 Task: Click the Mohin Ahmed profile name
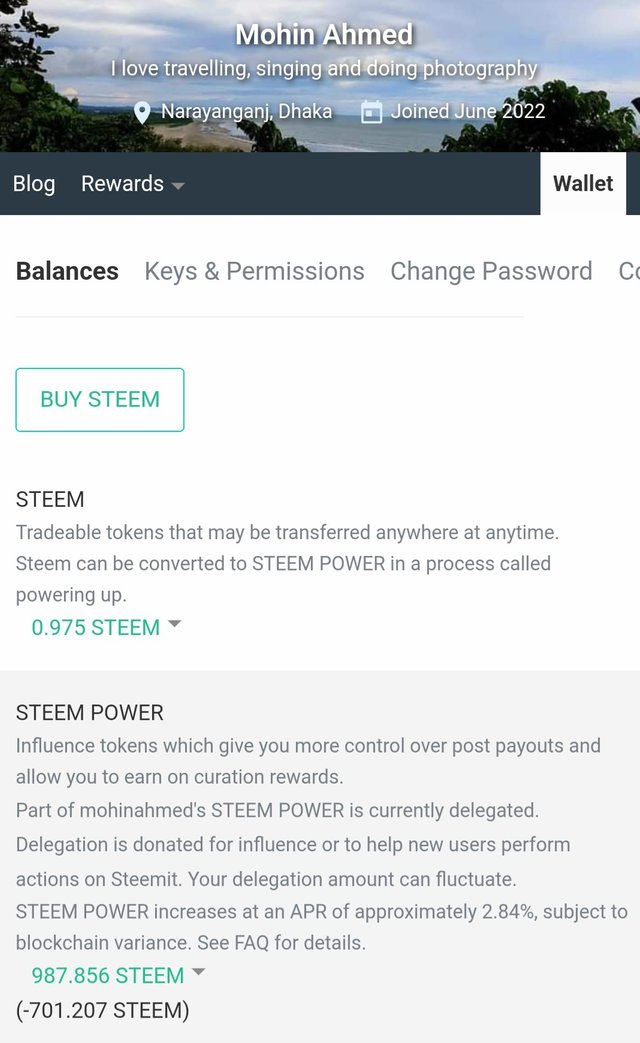[x=324, y=35]
